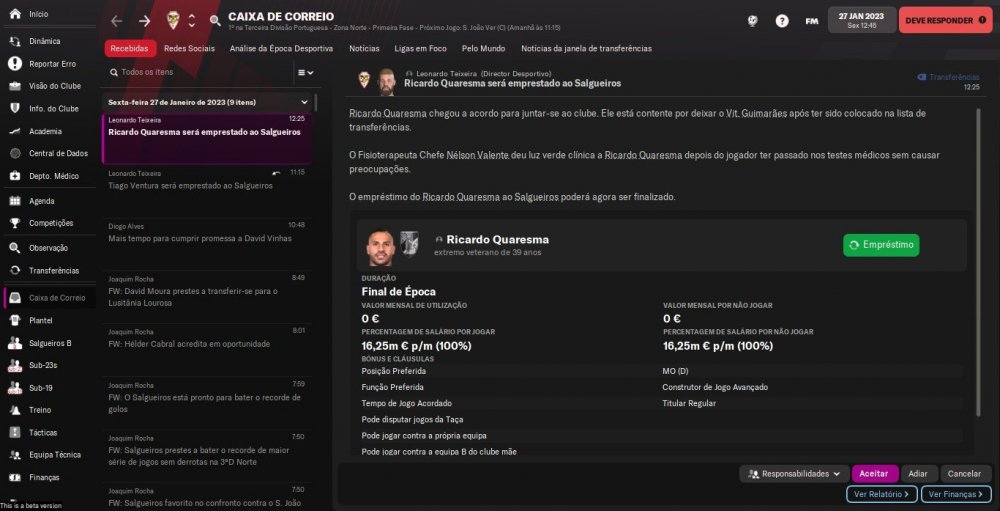1000x511 pixels.
Task: Open Visão do Clube icon
Action: (15, 86)
